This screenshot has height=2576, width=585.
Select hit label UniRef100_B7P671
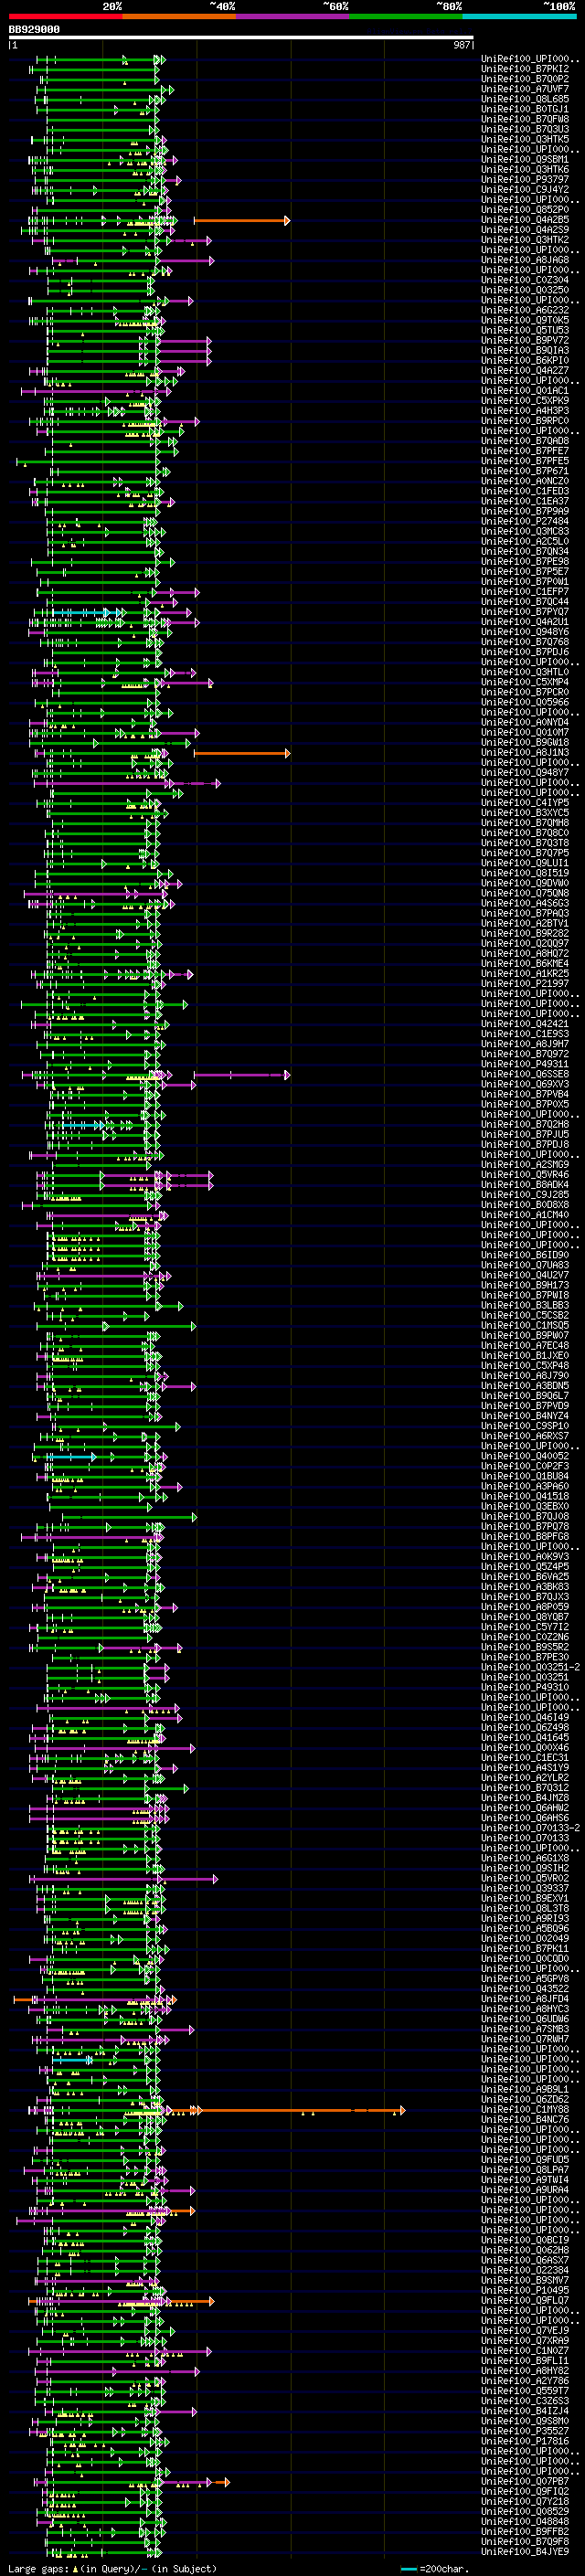[x=525, y=471]
